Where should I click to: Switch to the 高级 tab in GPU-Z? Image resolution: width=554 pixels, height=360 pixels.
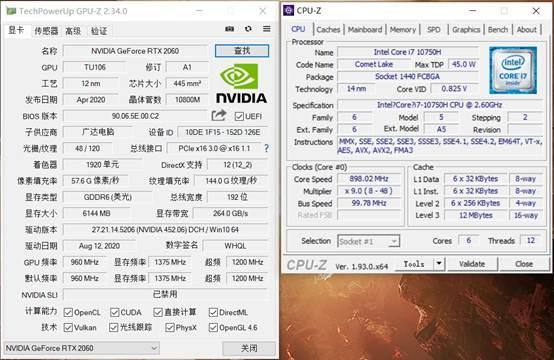point(73,31)
